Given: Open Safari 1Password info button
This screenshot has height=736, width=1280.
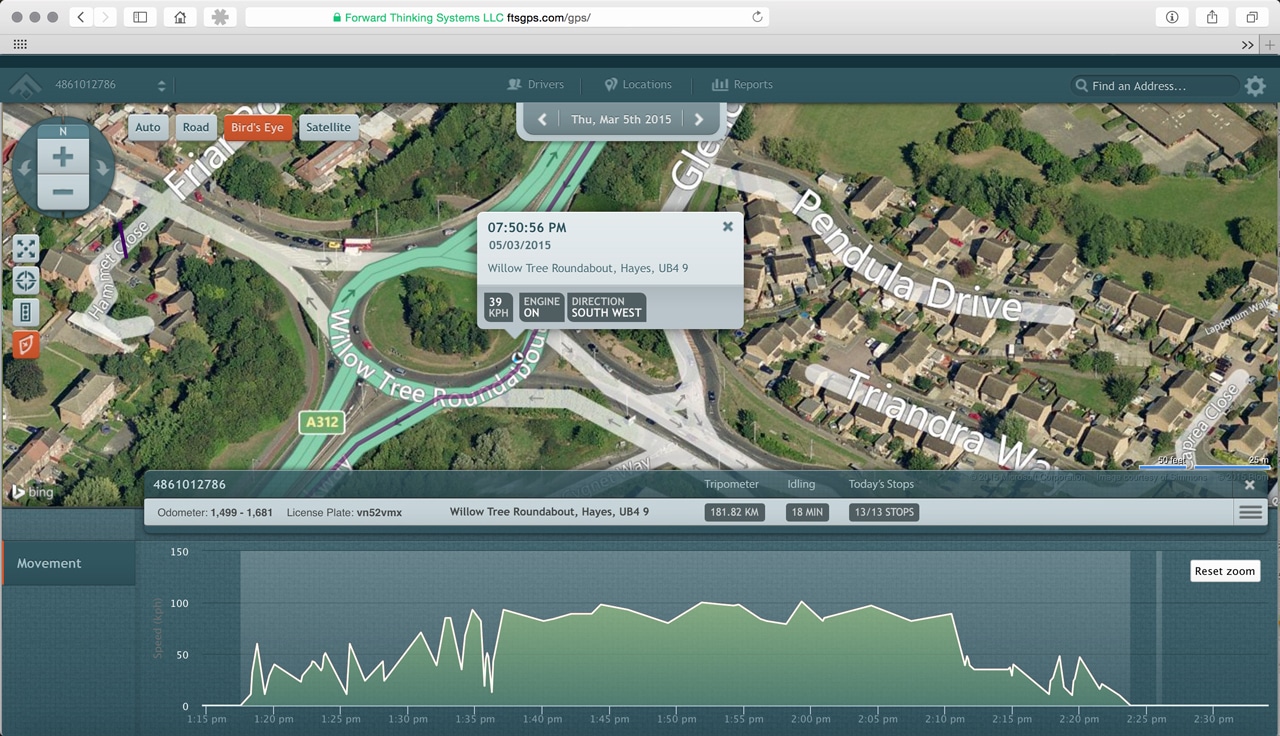Looking at the screenshot, I should 1172,17.
